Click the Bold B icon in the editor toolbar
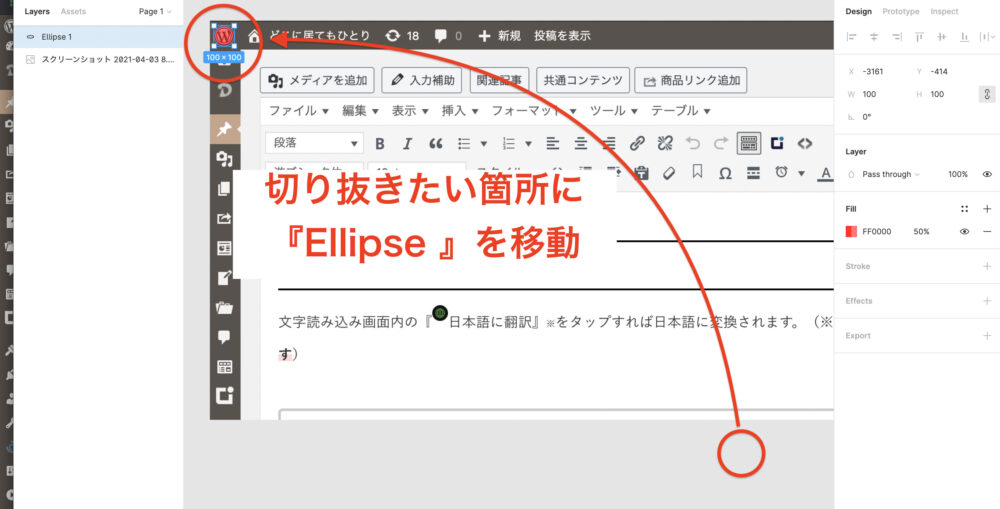This screenshot has width=1000, height=509. 379,144
